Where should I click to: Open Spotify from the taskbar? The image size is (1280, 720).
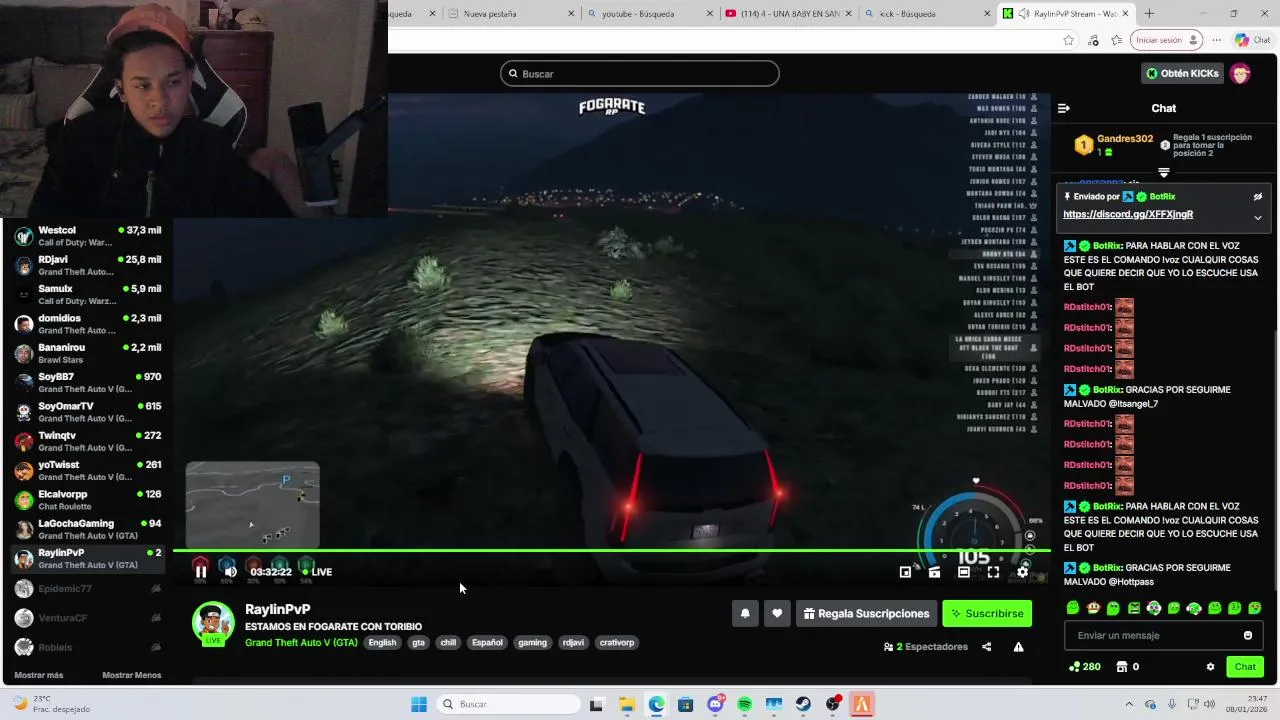click(744, 704)
